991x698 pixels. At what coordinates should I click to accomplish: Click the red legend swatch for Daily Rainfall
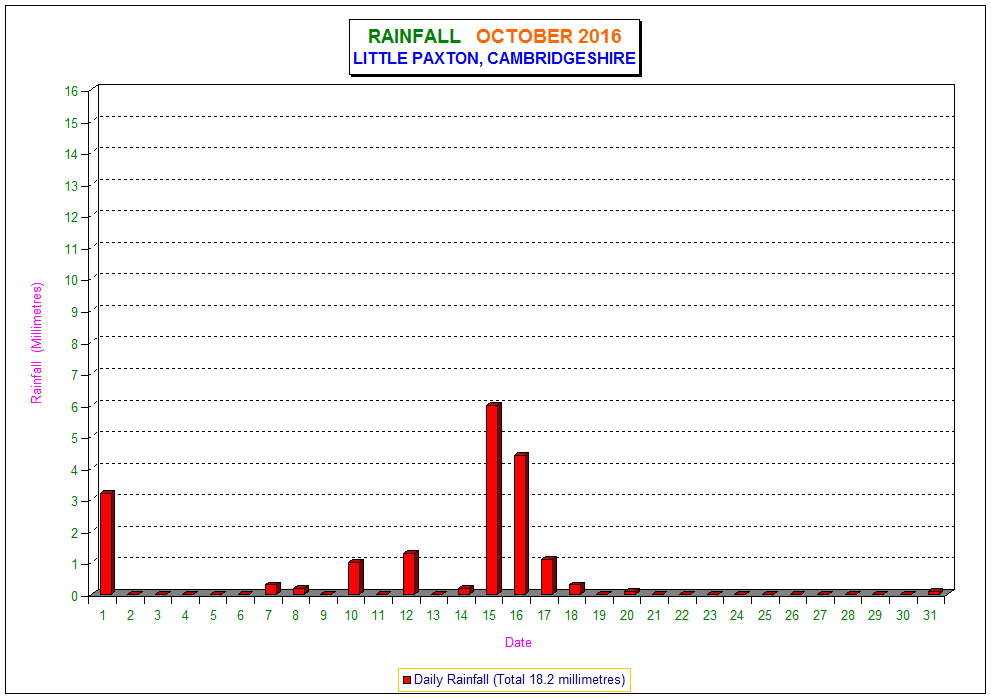(x=407, y=680)
